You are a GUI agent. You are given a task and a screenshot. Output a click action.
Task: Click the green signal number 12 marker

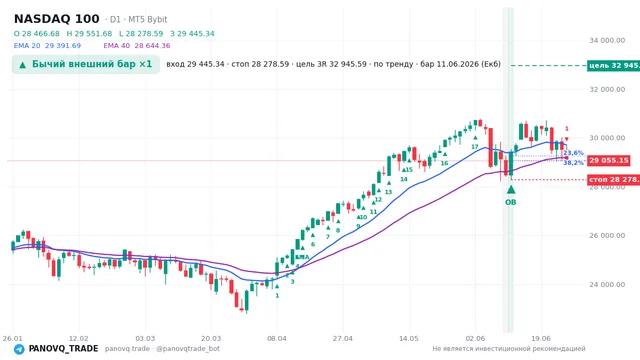(x=378, y=200)
